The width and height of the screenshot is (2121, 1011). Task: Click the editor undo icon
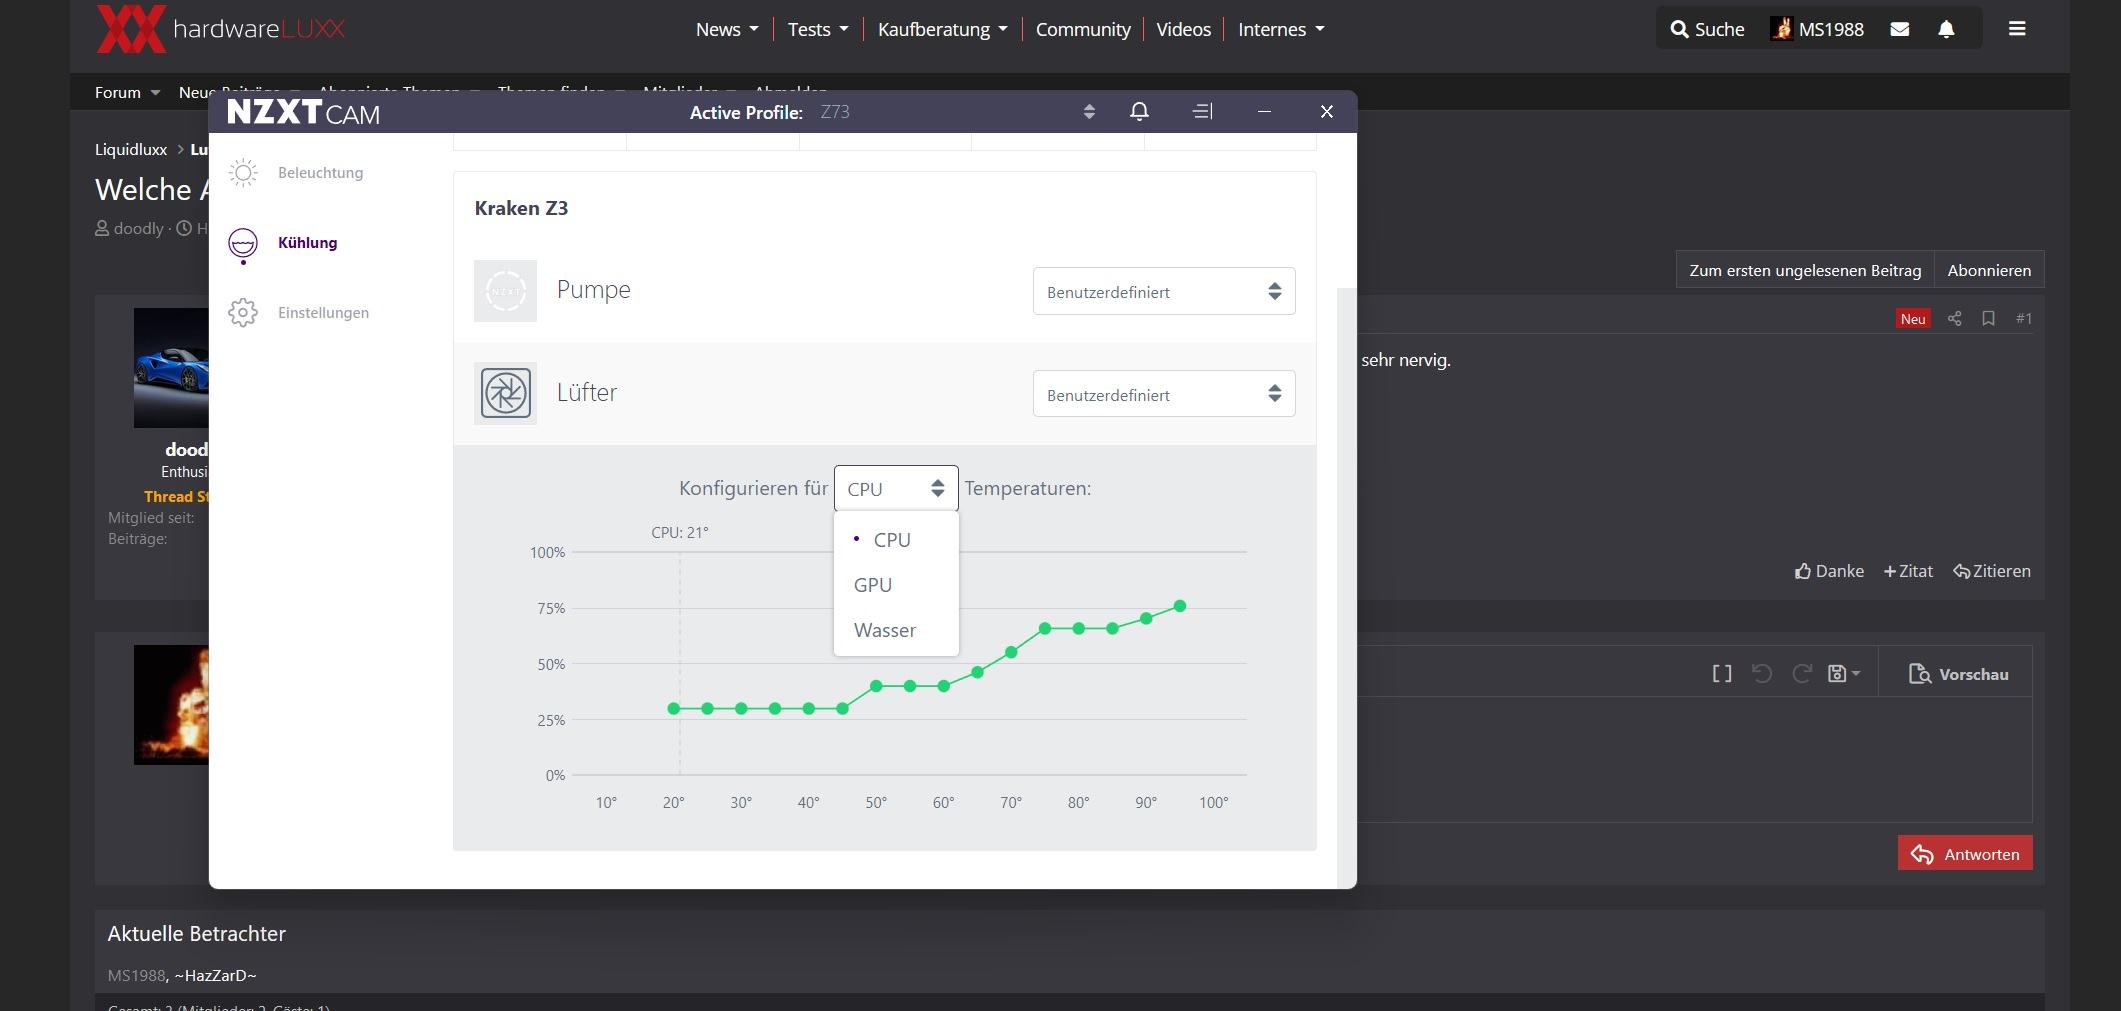[1762, 674]
